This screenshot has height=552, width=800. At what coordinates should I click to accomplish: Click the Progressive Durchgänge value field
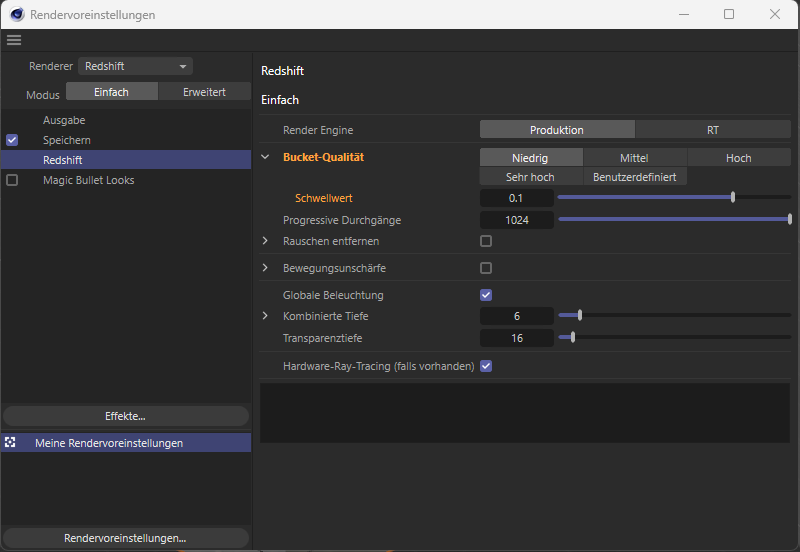pos(517,220)
